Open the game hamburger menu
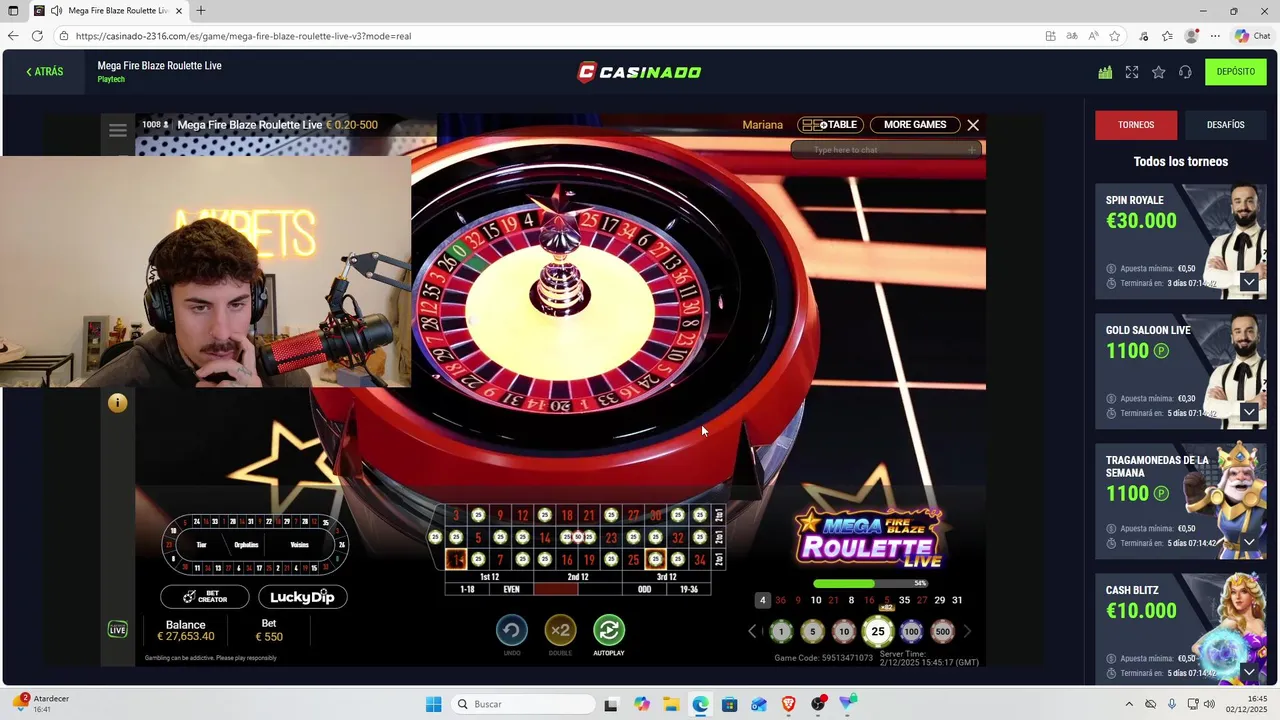This screenshot has width=1280, height=720. point(118,130)
